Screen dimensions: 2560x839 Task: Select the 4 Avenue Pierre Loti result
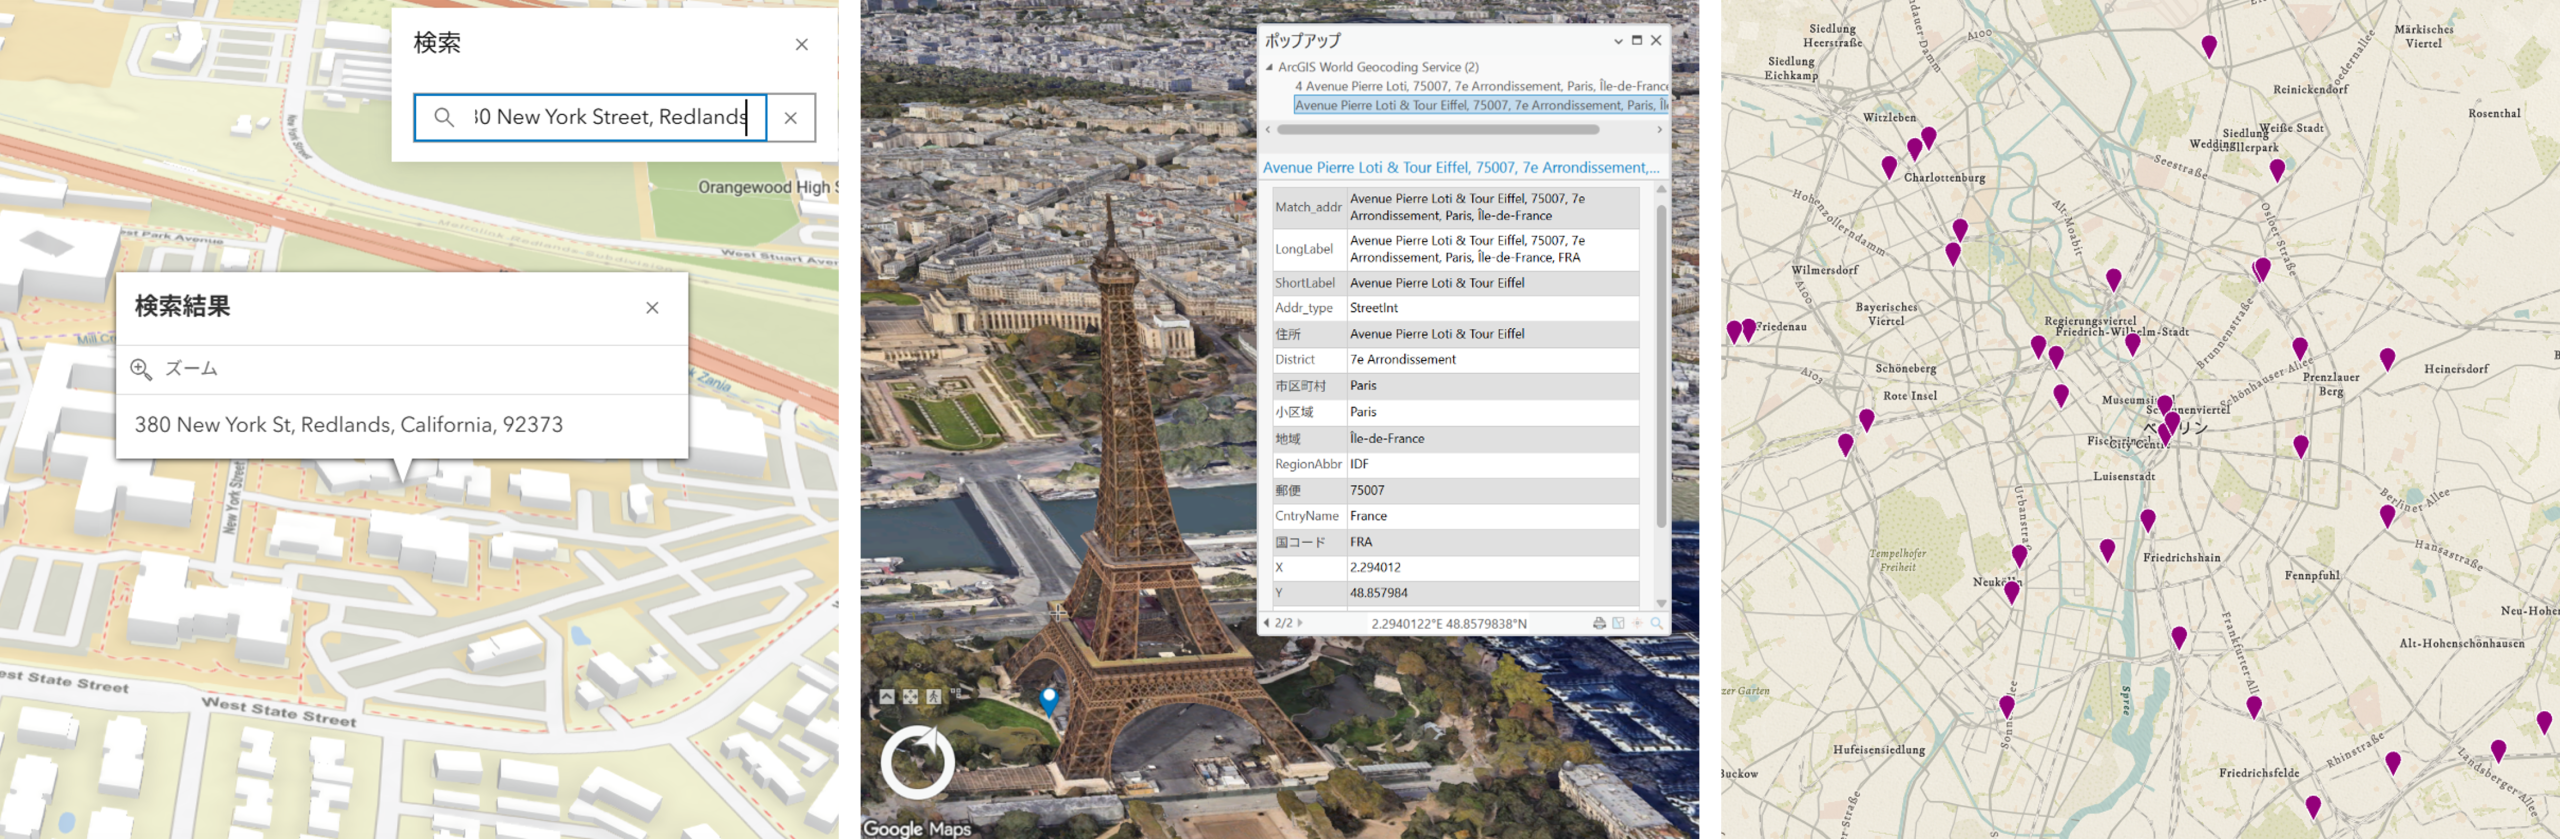1479,86
